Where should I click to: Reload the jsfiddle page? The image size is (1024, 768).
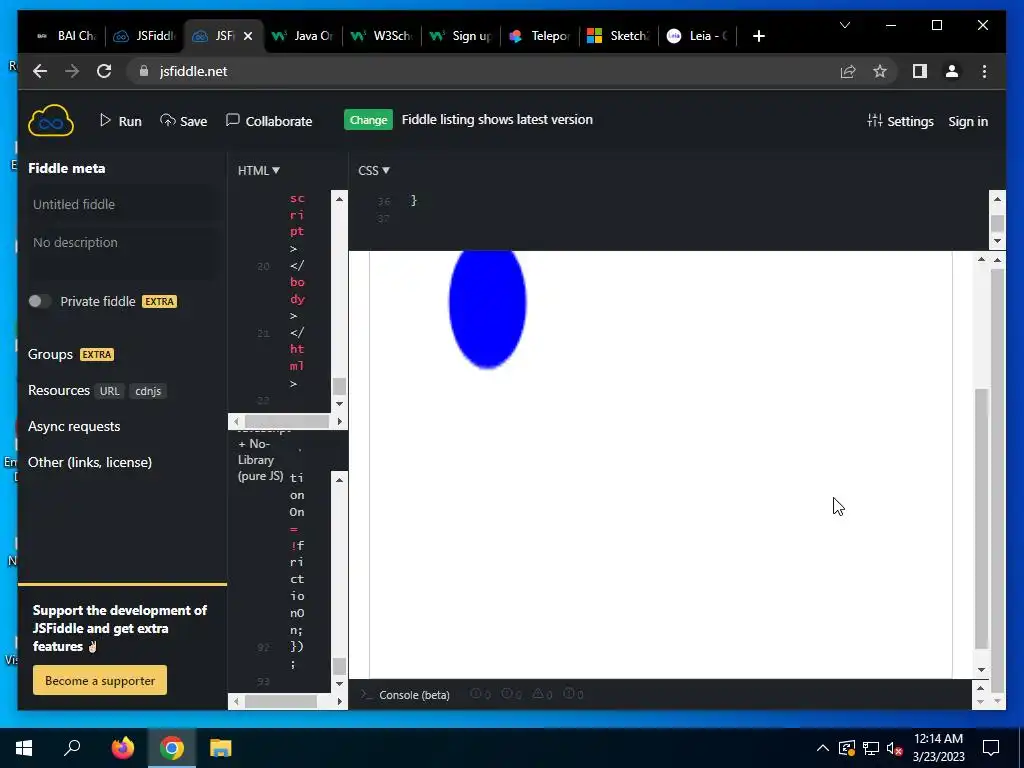click(x=104, y=71)
